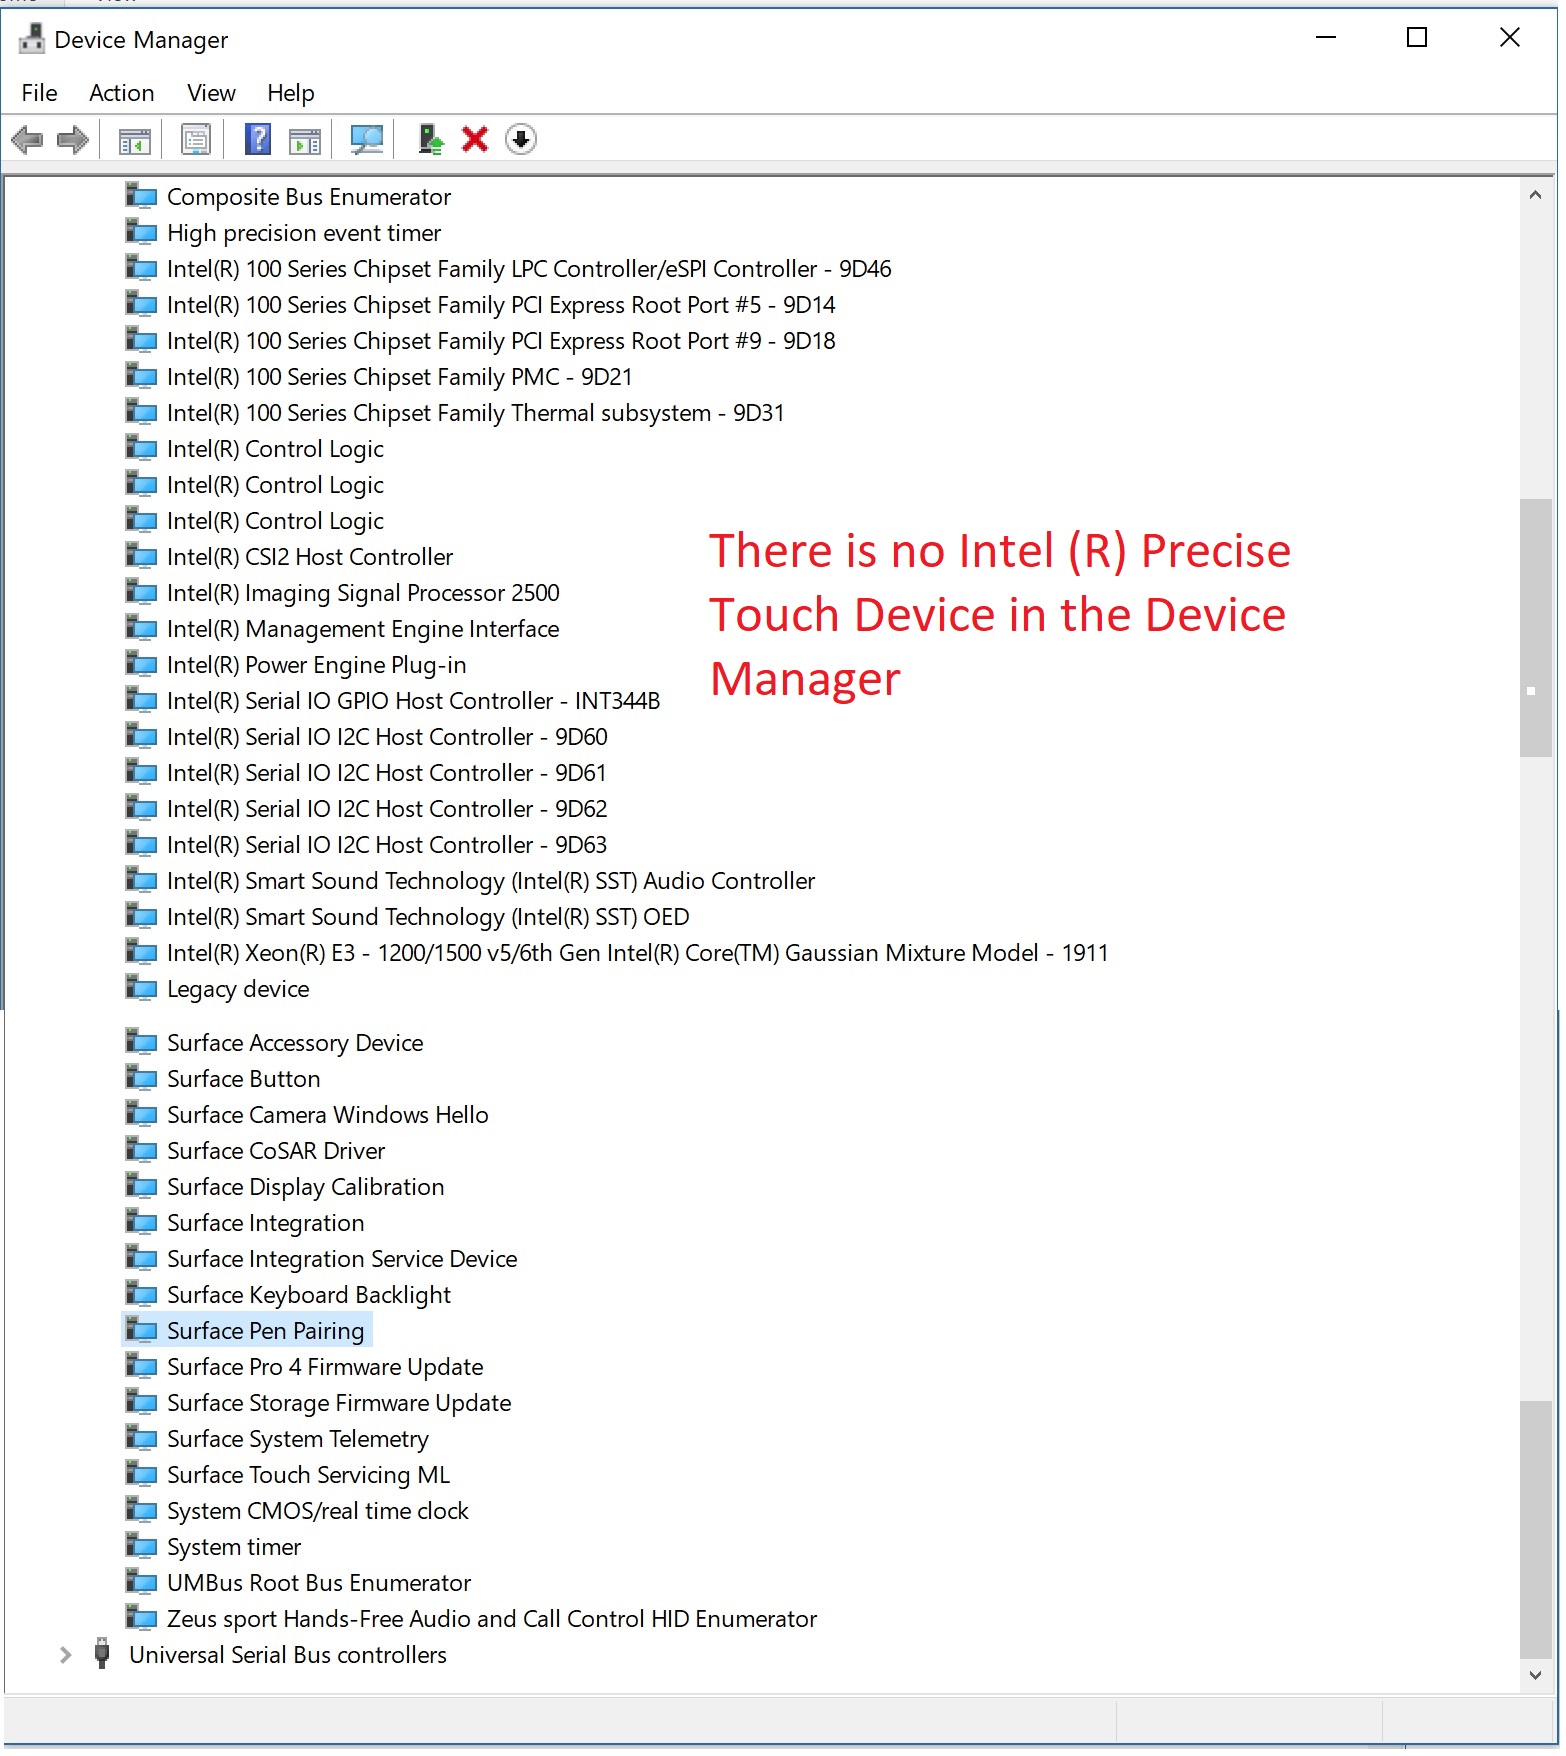Select Intel(R) SST Audio Controller entry
The width and height of the screenshot is (1566, 1756).
491,880
